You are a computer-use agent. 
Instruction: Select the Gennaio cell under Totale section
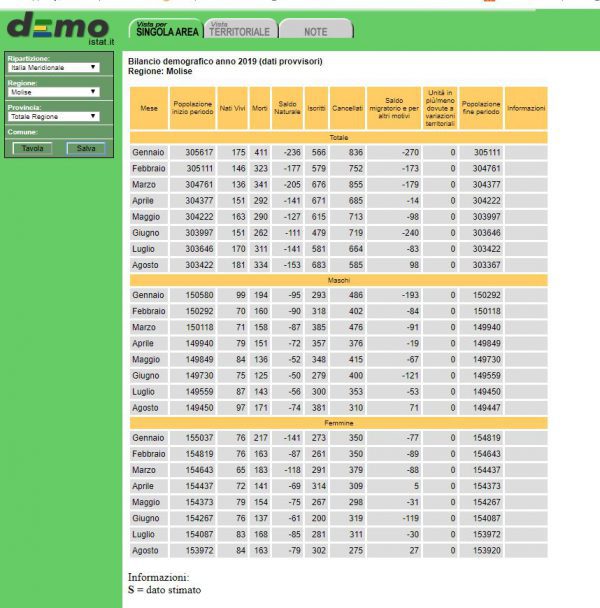(148, 152)
